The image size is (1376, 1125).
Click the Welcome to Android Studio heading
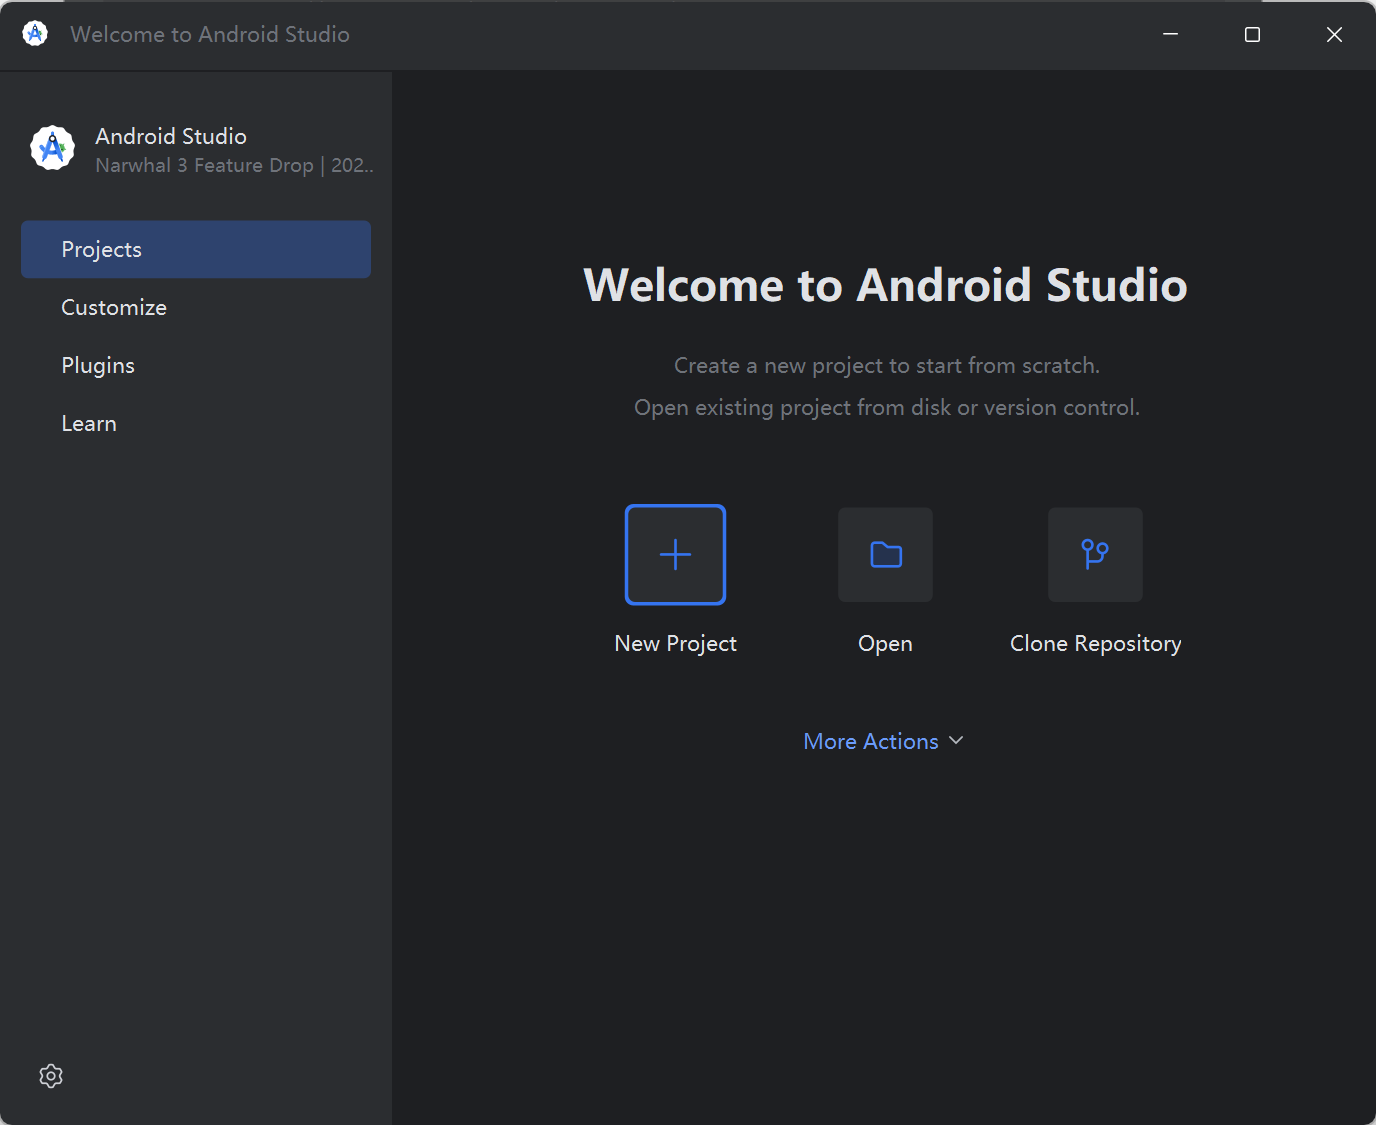(885, 285)
